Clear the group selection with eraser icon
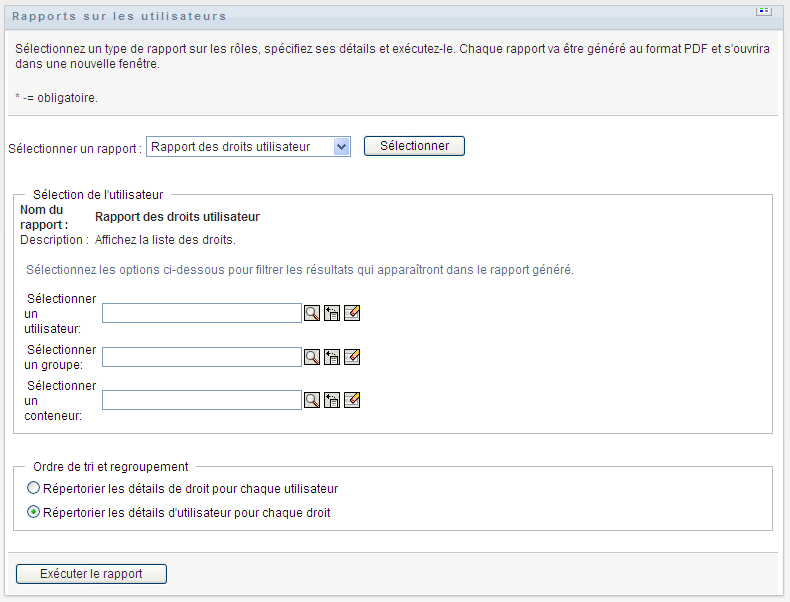 [x=351, y=356]
